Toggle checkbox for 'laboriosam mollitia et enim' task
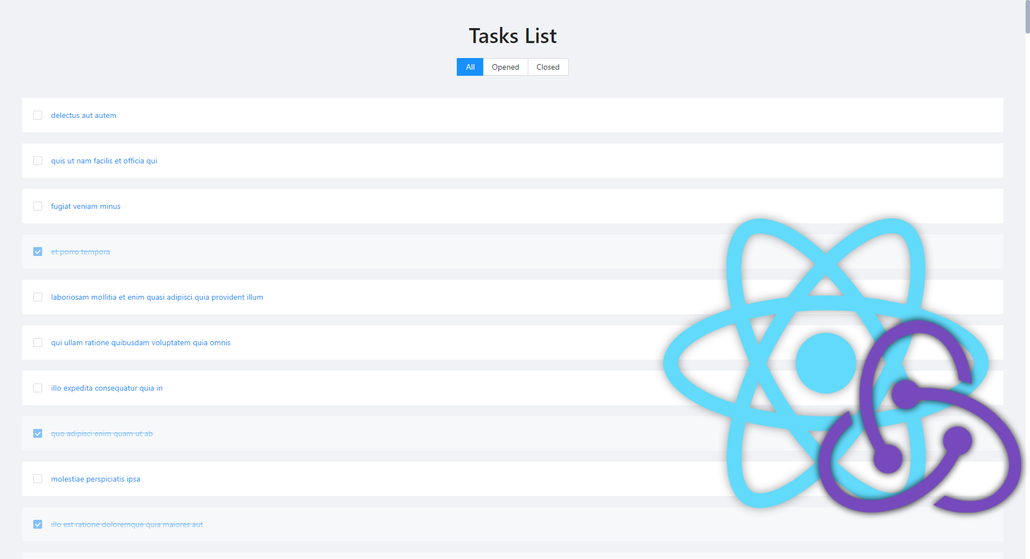The height and width of the screenshot is (559, 1030). click(38, 297)
